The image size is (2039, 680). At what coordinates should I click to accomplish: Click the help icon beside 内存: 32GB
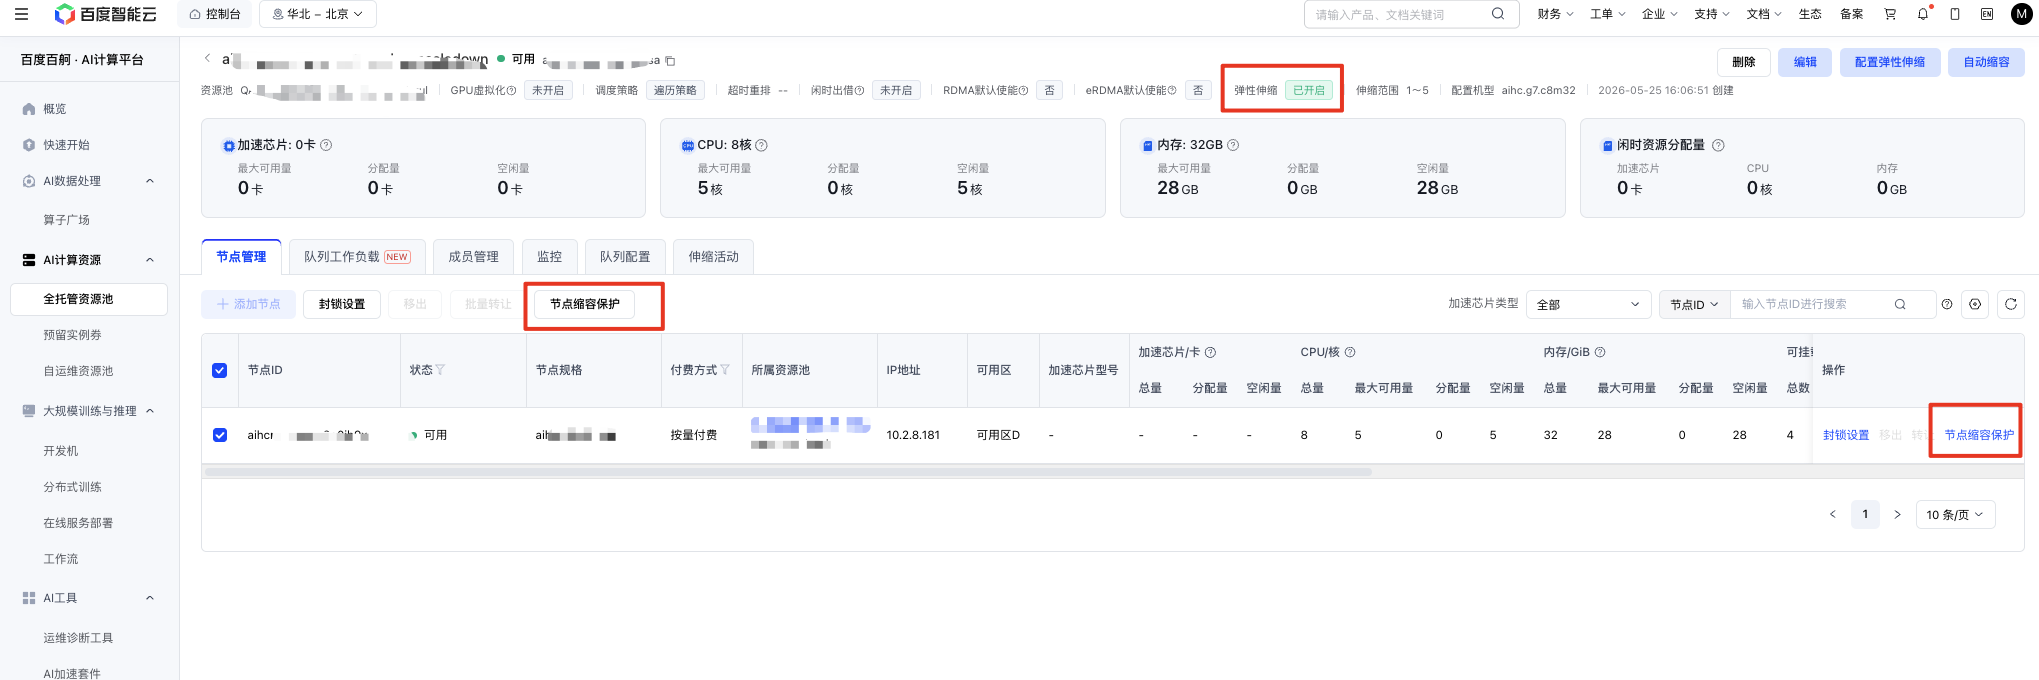point(1233,145)
